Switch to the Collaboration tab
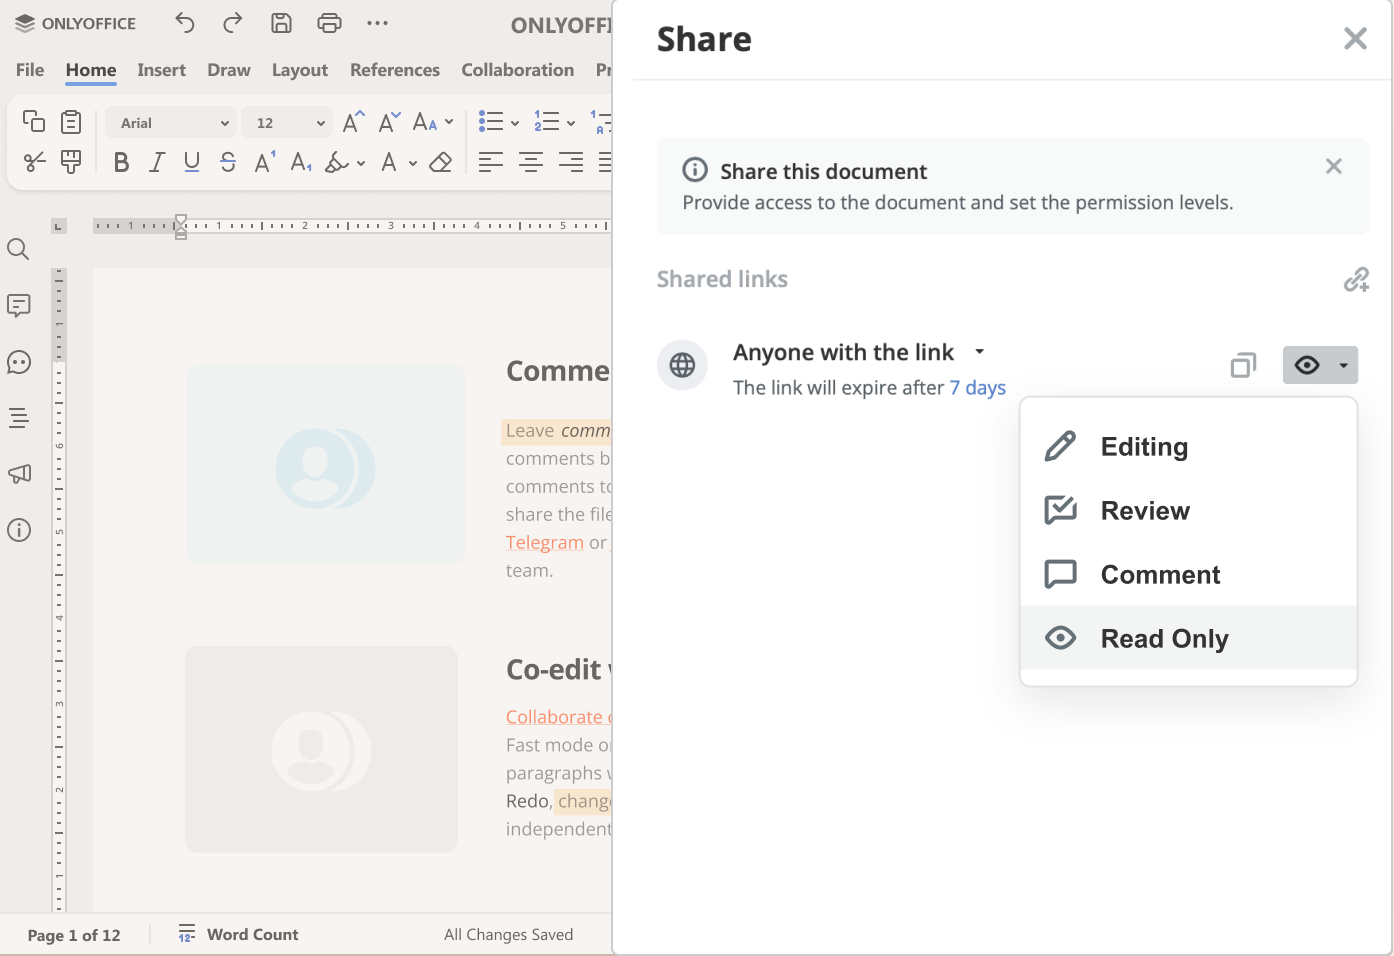The height and width of the screenshot is (956, 1394). (x=517, y=70)
